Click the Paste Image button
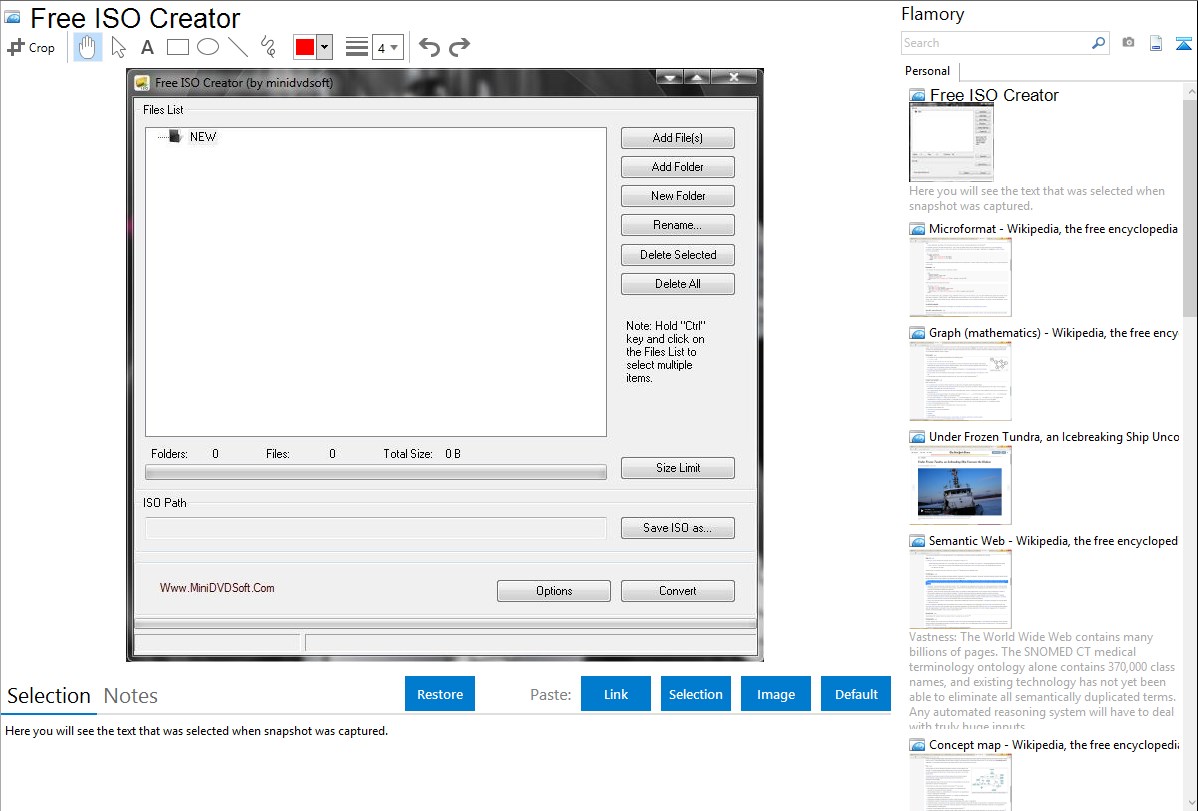1198x811 pixels. point(776,694)
